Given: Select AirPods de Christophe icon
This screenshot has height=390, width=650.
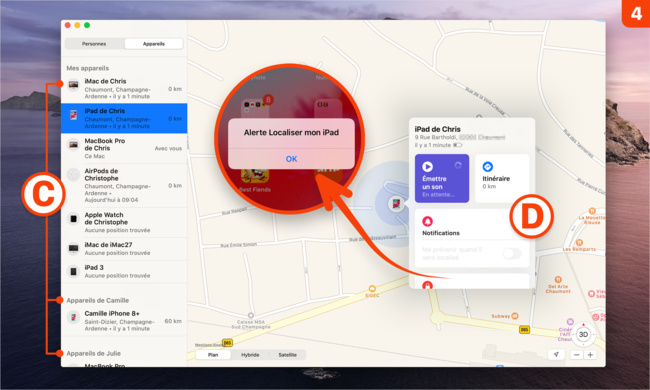Looking at the screenshot, I should [x=73, y=174].
